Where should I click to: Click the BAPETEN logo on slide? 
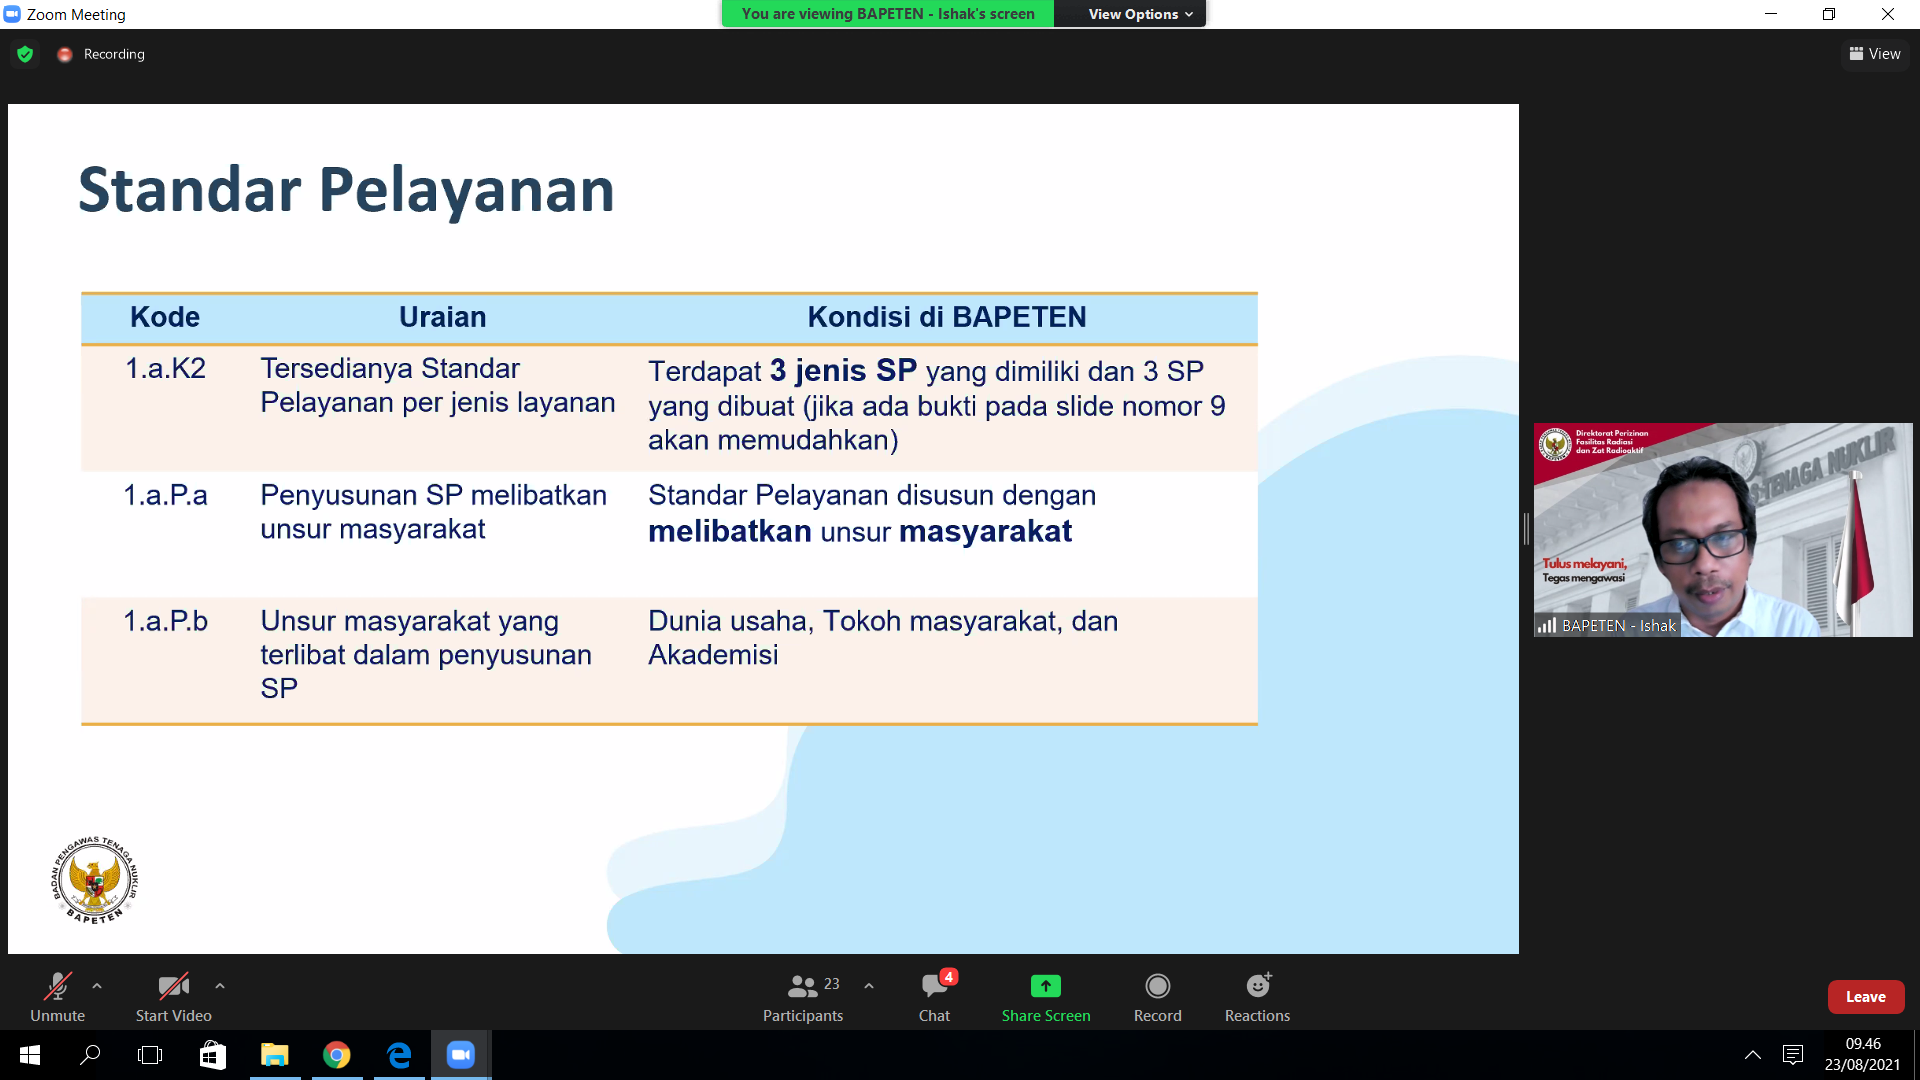95,880
